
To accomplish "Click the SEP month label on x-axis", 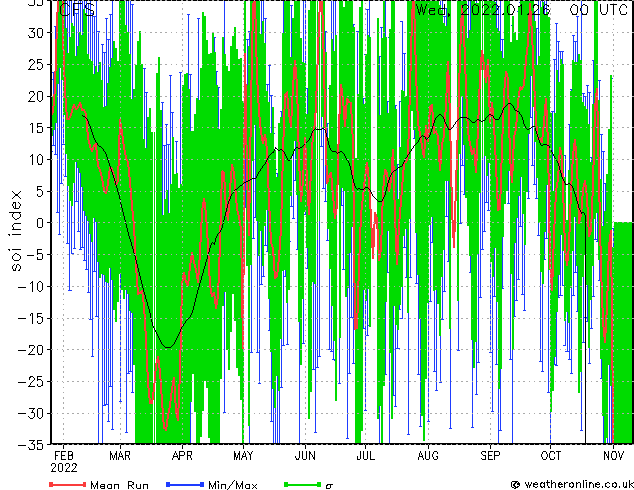I will 490,456.
